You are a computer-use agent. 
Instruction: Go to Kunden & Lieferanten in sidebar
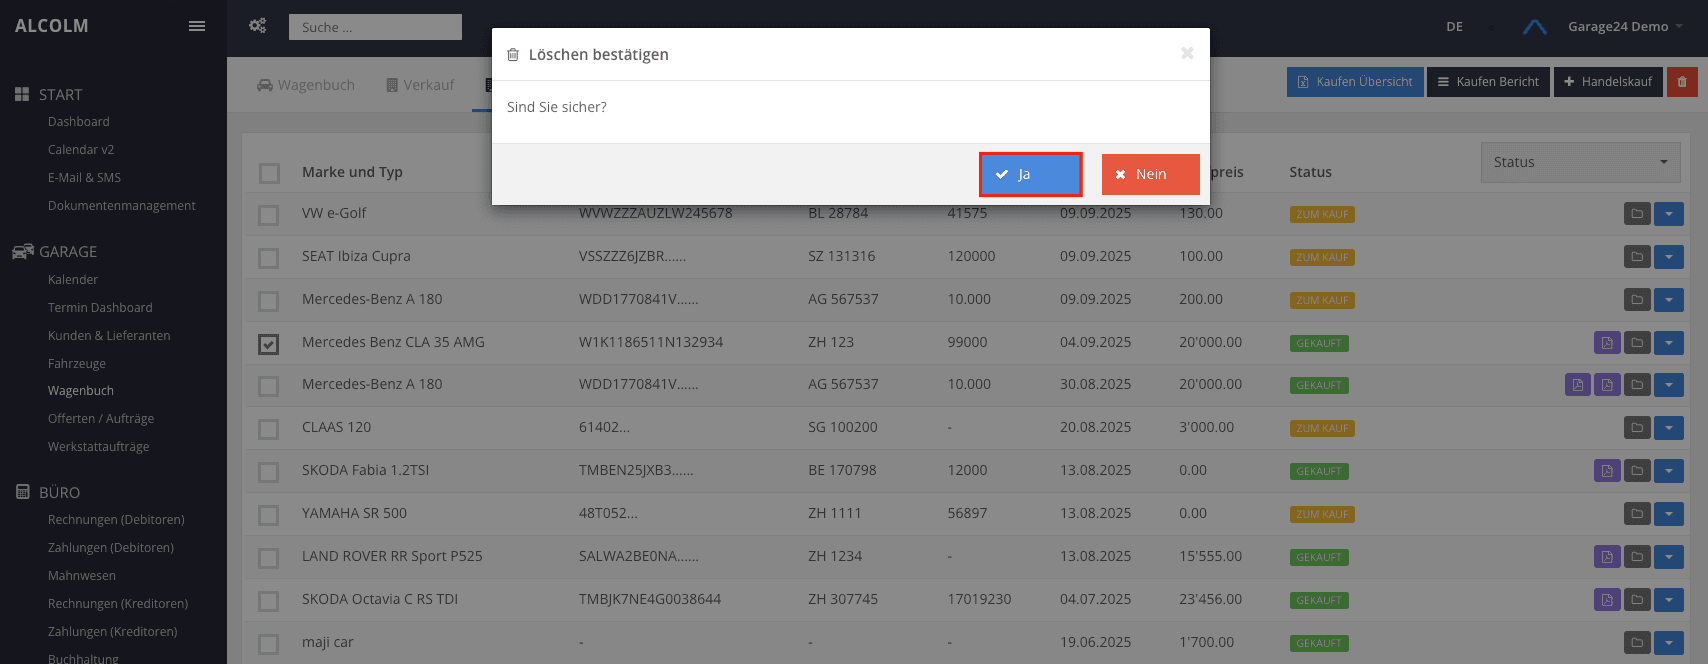(109, 336)
